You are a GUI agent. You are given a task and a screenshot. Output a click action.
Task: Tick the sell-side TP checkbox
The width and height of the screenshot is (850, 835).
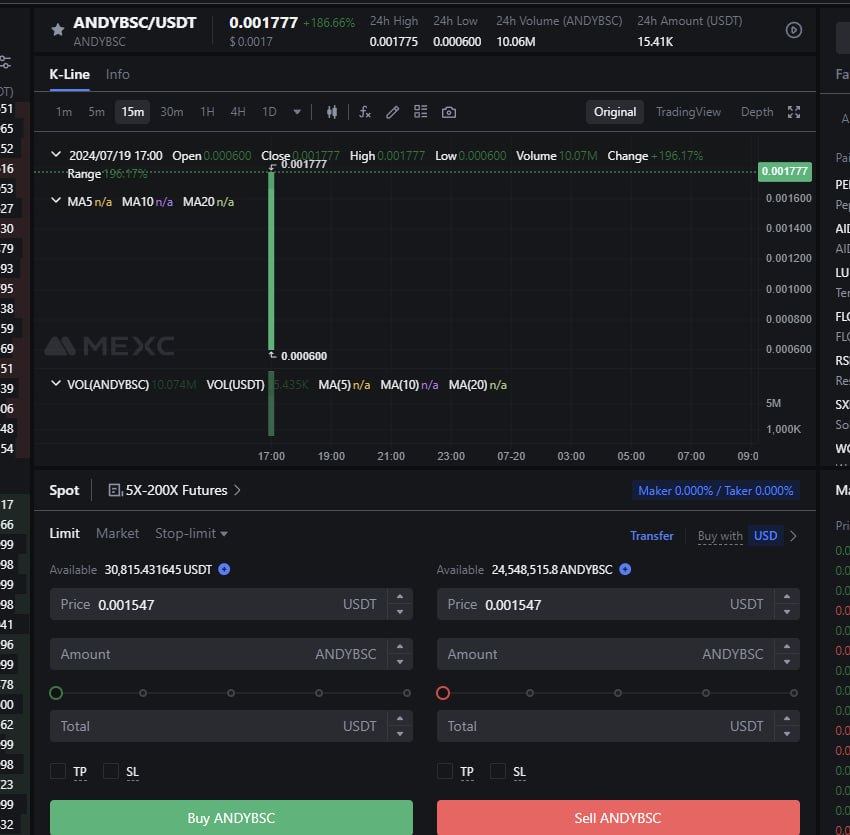pyautogui.click(x=445, y=771)
